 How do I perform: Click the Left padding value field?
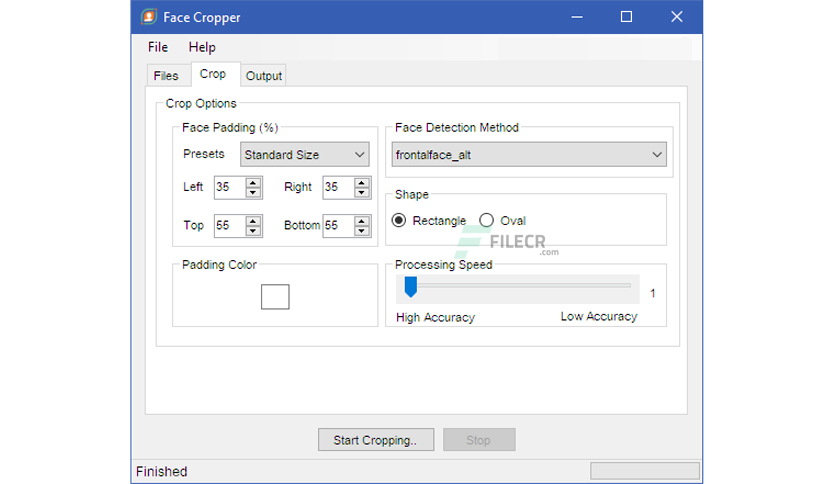pos(230,187)
